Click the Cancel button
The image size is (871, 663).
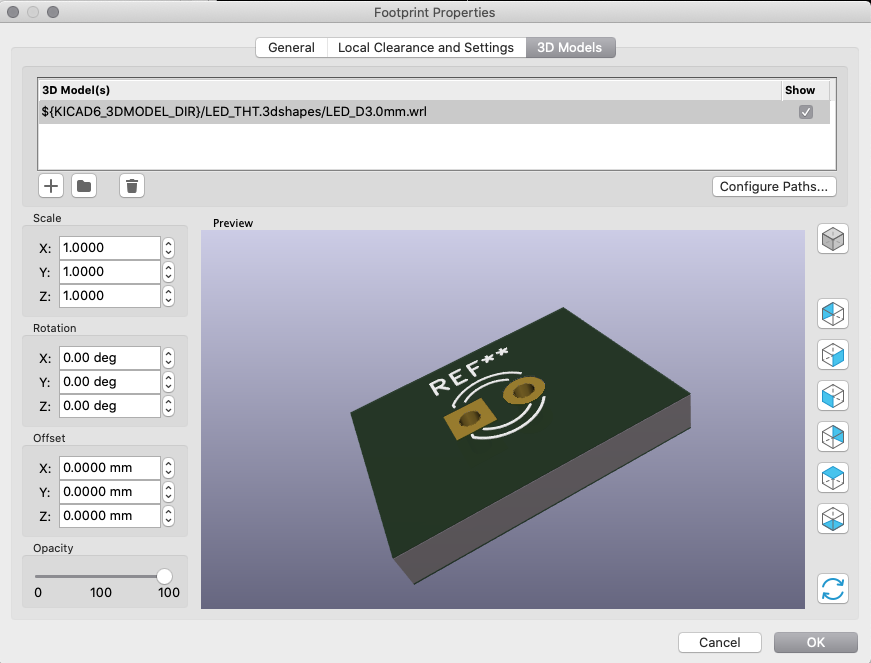720,642
